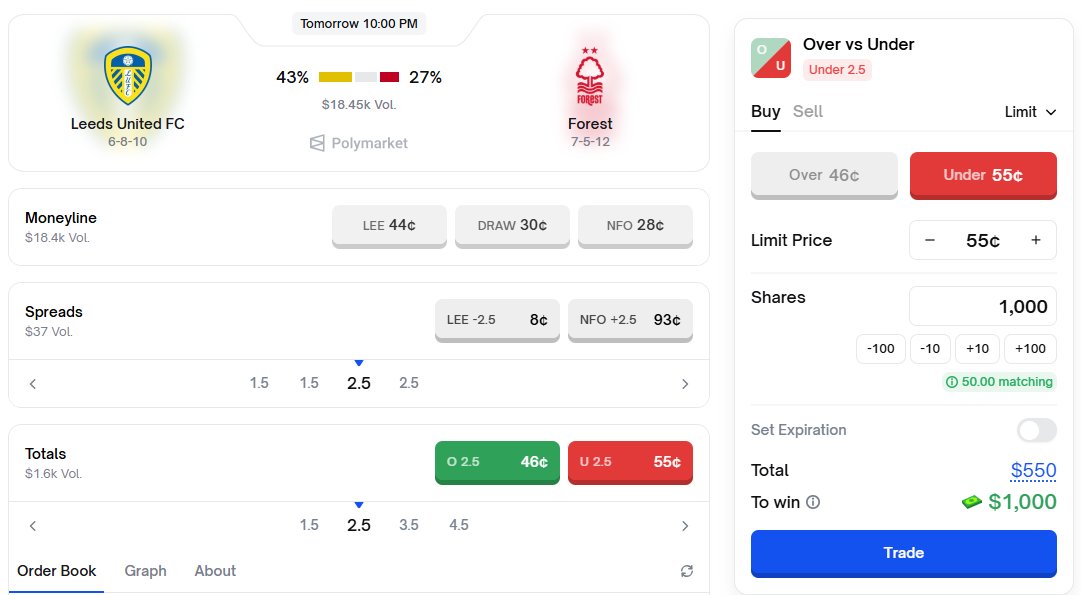Open the About tab
The height and width of the screenshot is (595, 1081).
coord(215,571)
